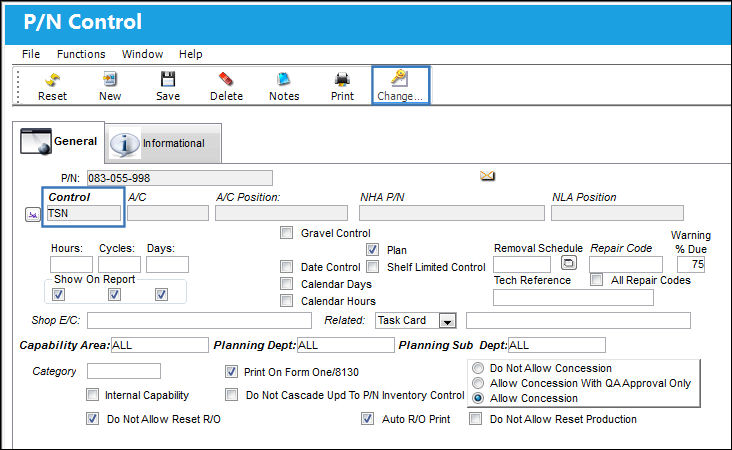Enable Shelf Limited Control checkbox
732x450 pixels.
click(372, 267)
